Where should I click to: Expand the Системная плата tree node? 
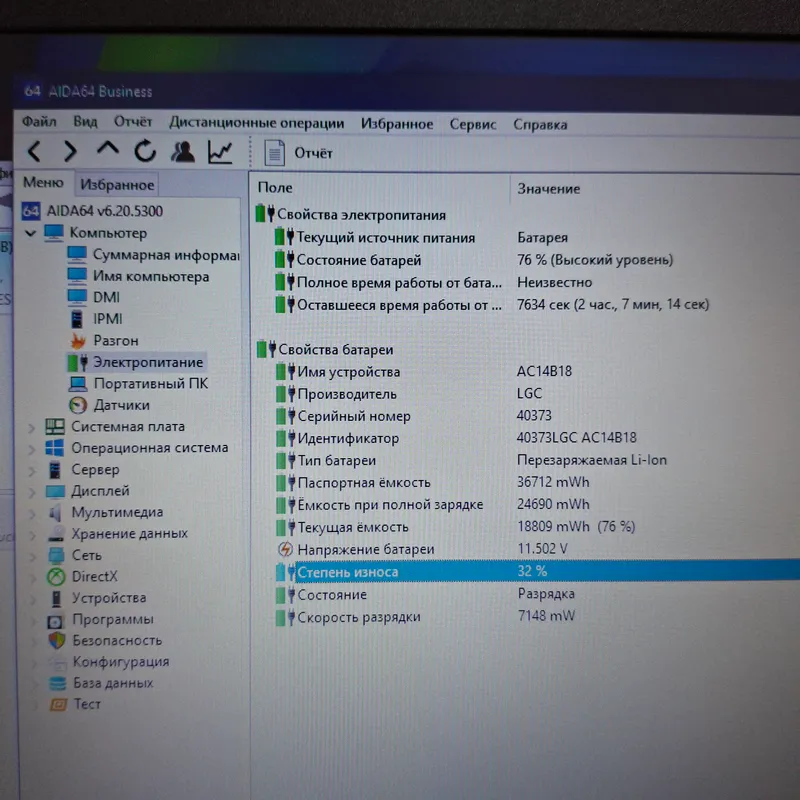[31, 428]
